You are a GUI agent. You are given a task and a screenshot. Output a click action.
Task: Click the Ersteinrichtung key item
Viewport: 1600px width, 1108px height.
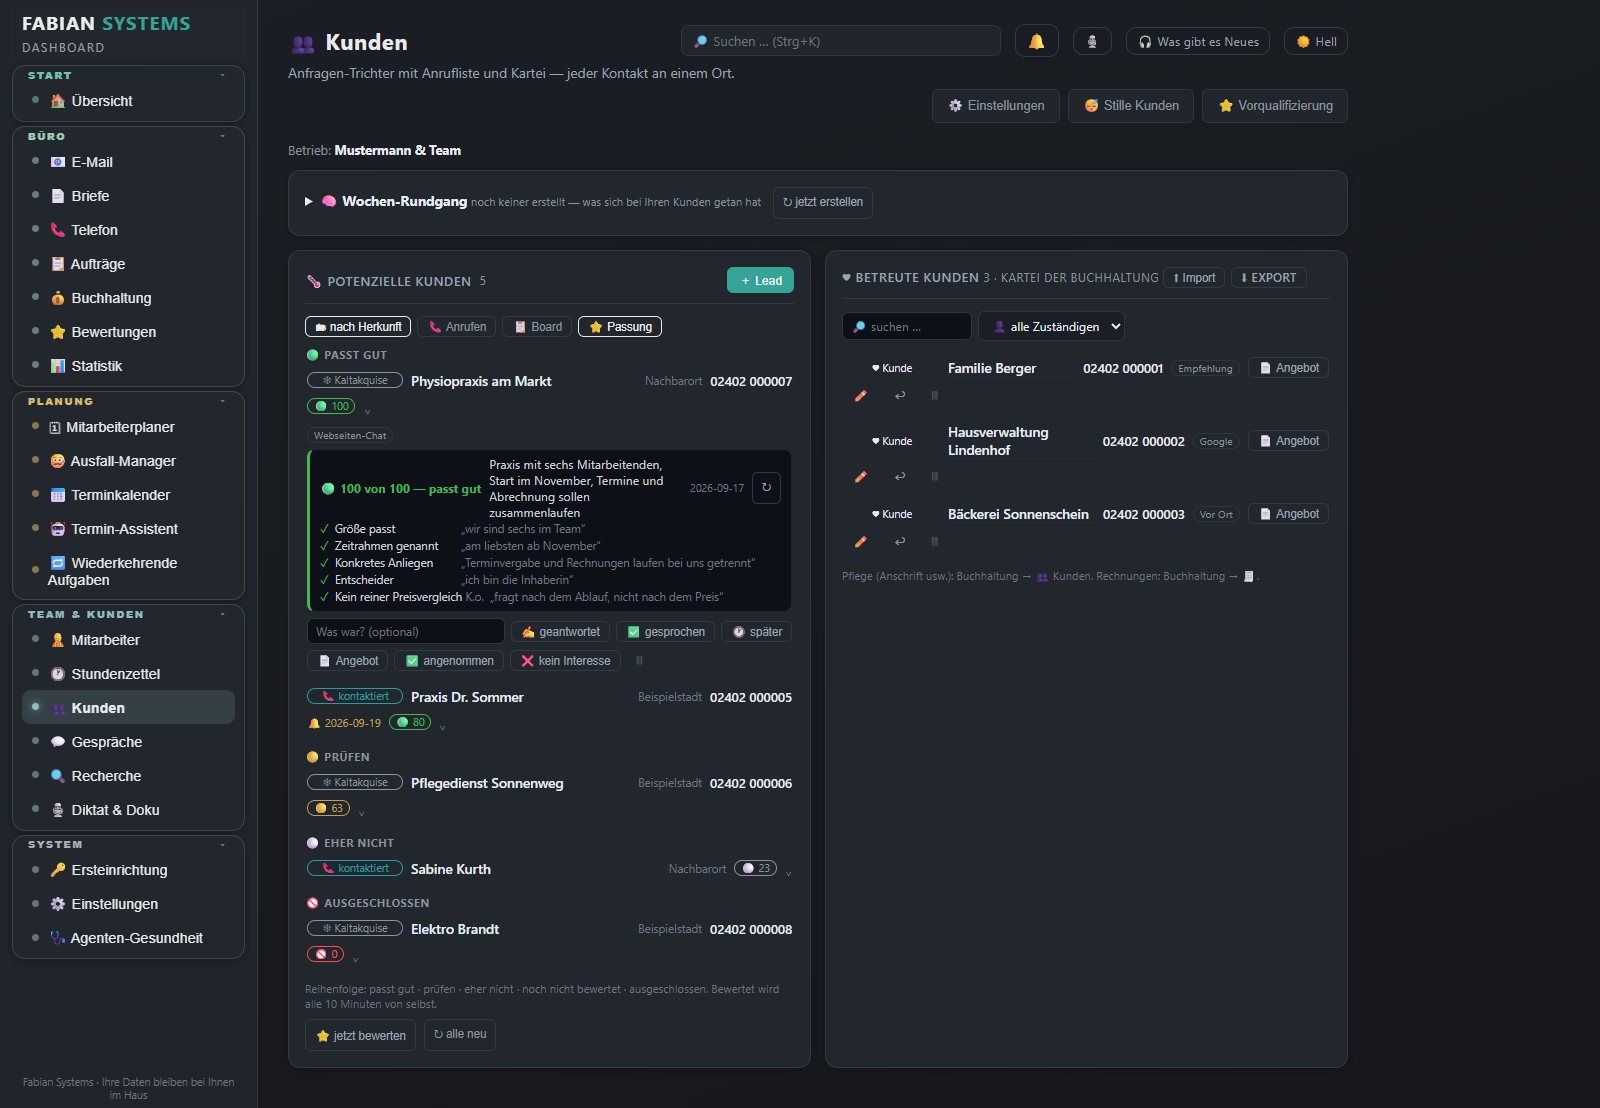click(x=128, y=870)
